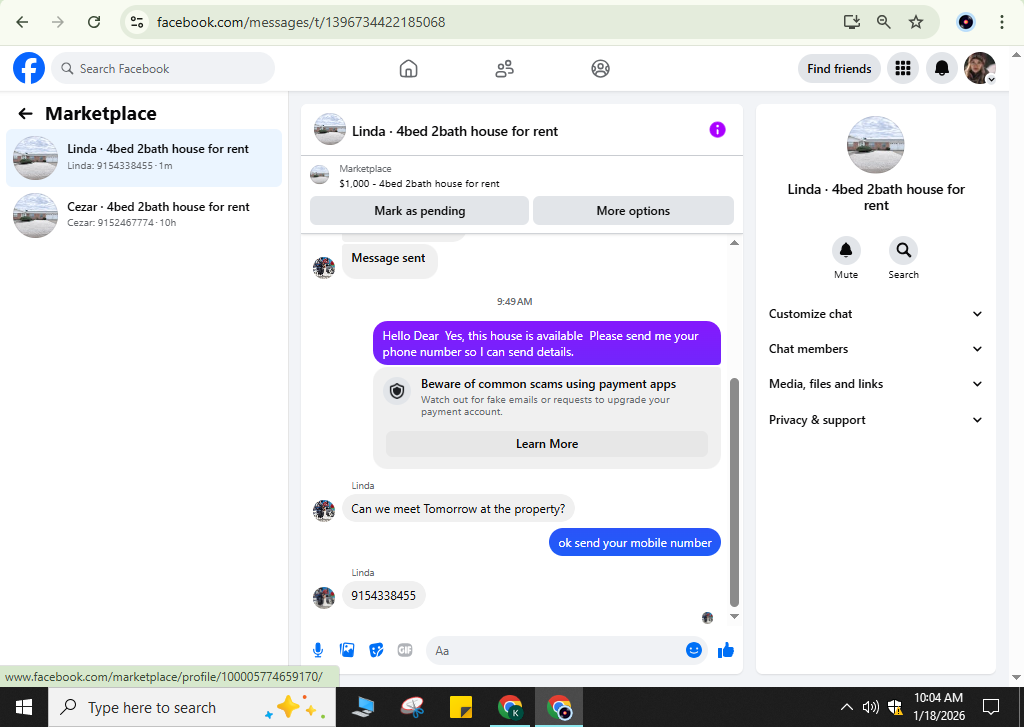Screen dimensions: 1024x727
Task: Click 'ok send your mobile number' message
Action: 635,543
